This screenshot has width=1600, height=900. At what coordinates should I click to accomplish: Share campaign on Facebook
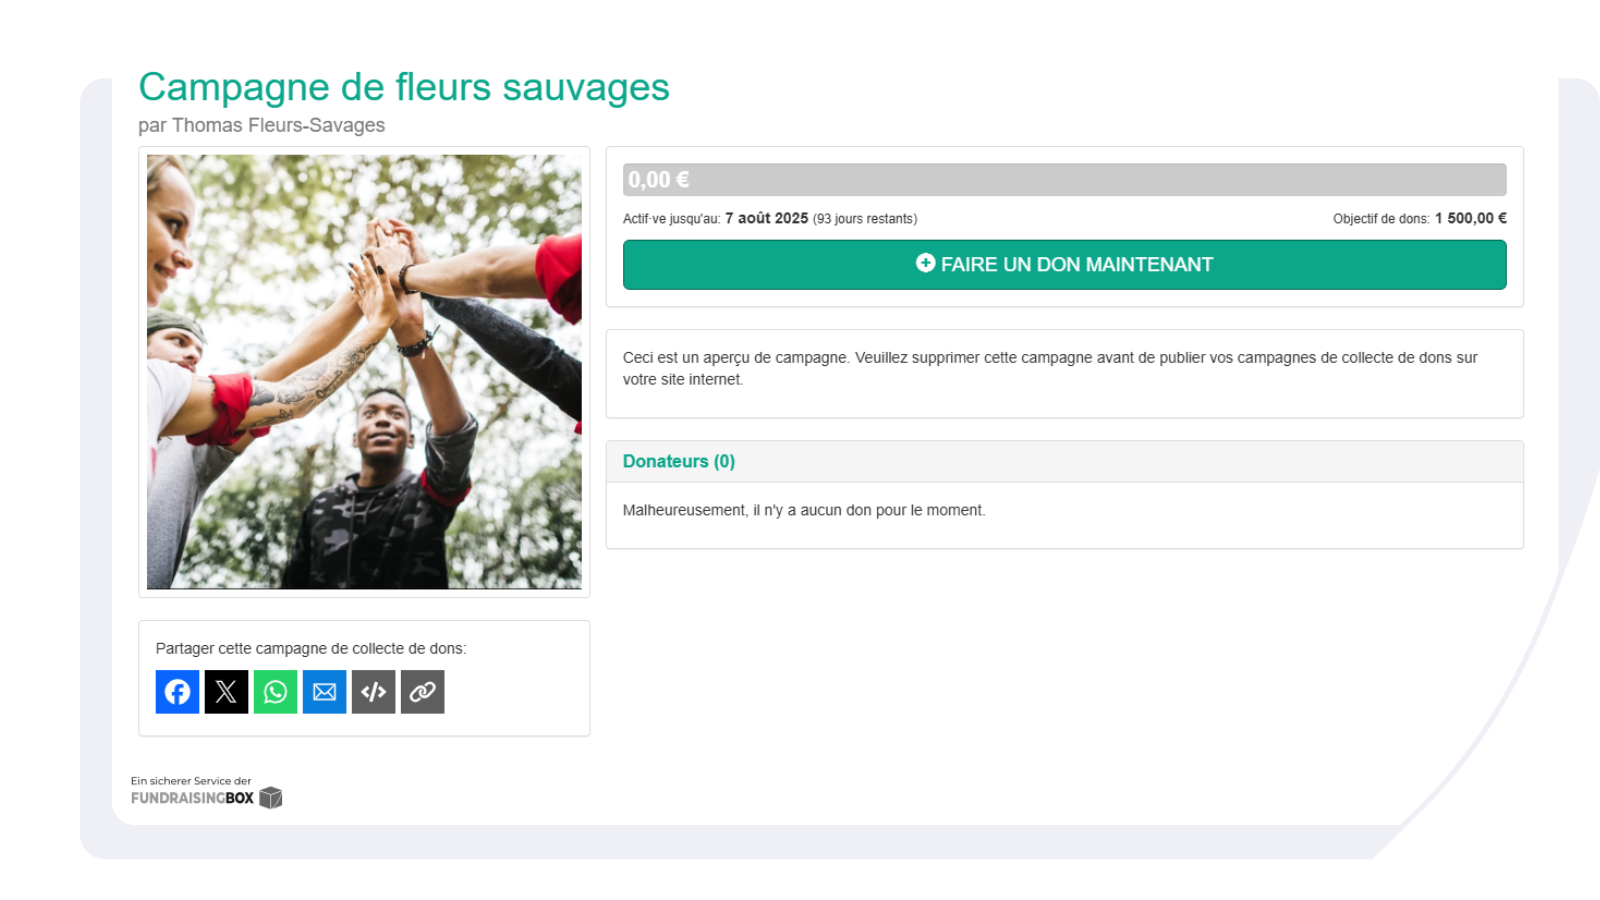177,692
